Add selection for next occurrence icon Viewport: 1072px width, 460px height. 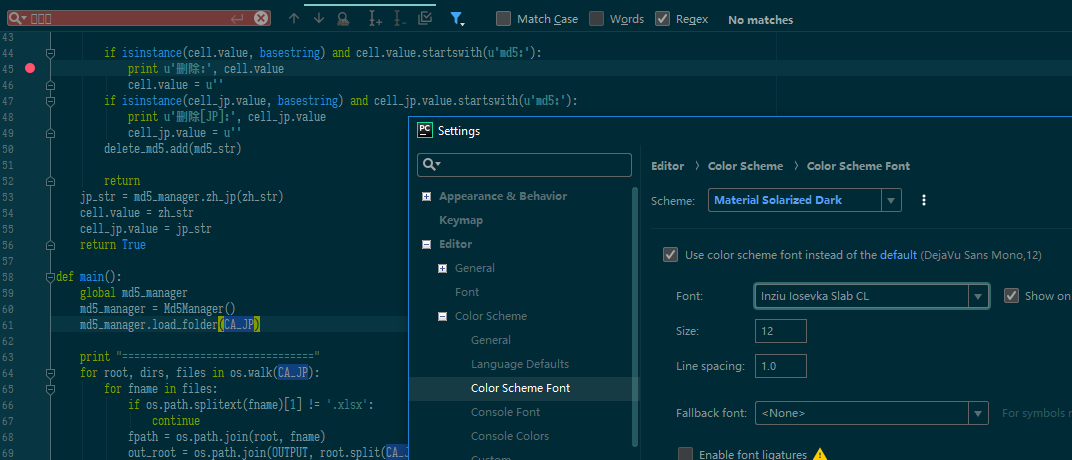click(375, 19)
